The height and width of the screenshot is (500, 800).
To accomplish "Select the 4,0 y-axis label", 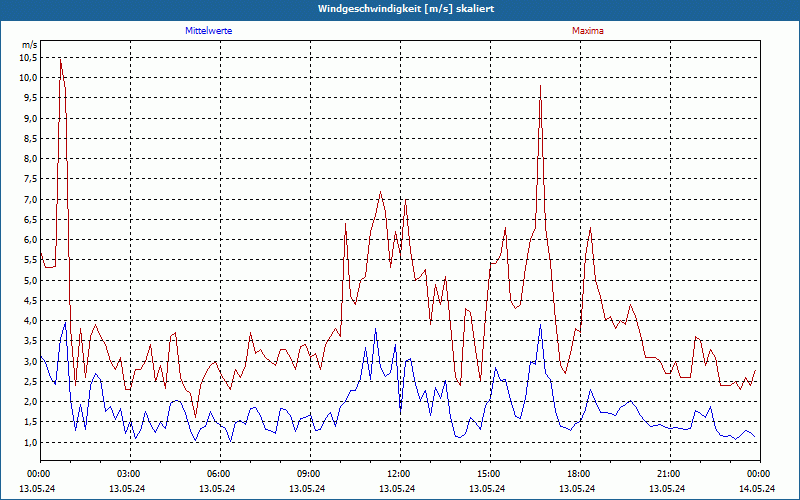I will (x=31, y=320).
